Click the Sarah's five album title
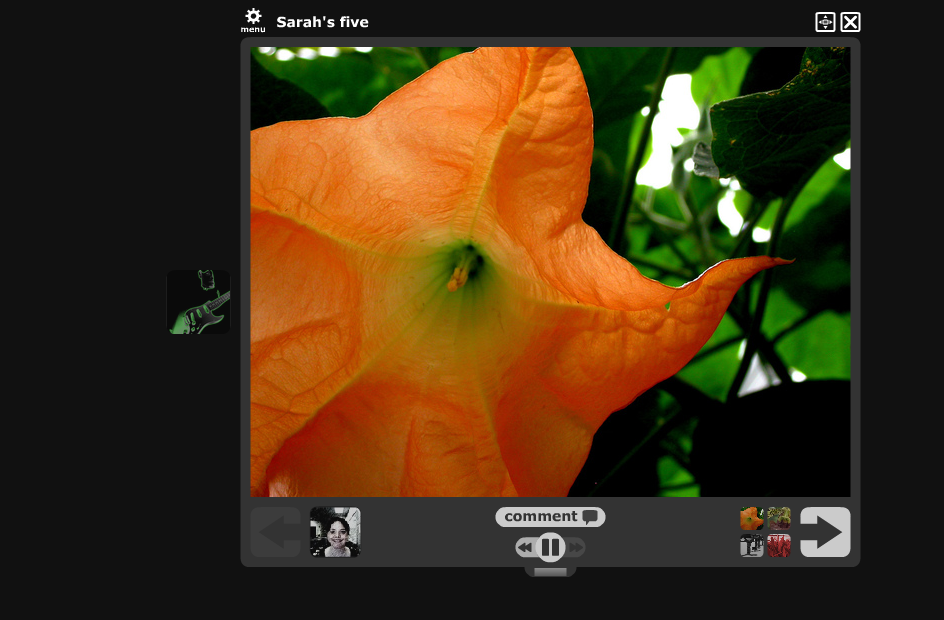 tap(322, 22)
